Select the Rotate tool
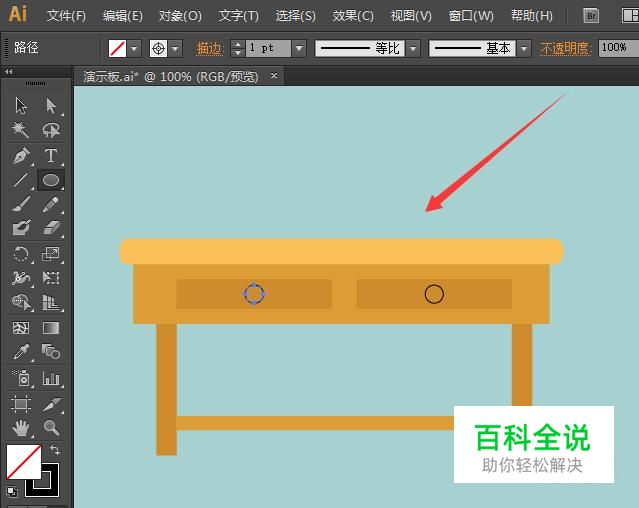639x508 pixels. [x=21, y=254]
